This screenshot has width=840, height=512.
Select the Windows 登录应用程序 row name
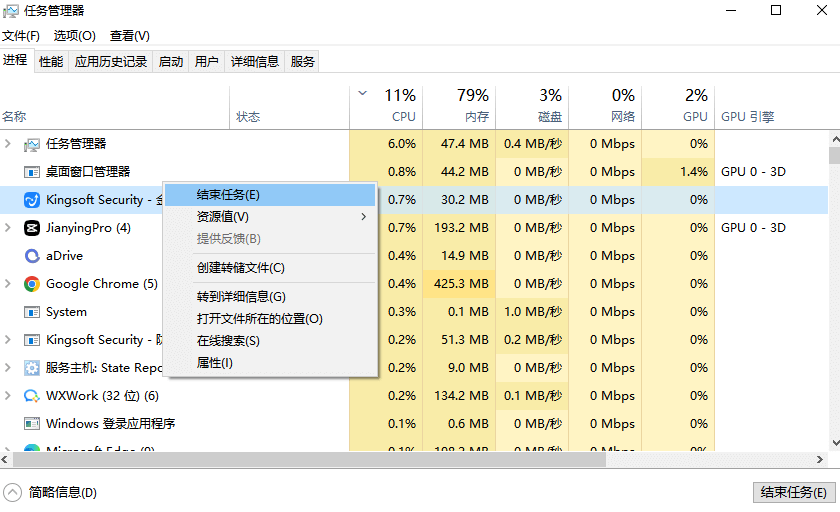coord(110,424)
